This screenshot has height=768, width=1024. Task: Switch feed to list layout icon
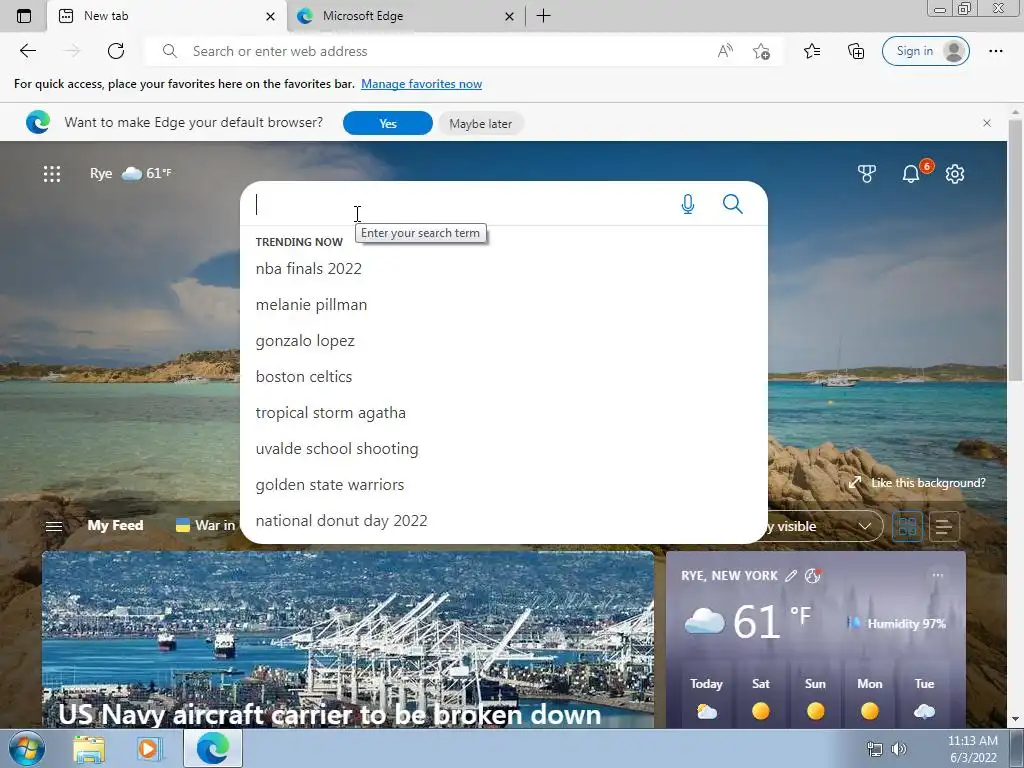pos(944,526)
